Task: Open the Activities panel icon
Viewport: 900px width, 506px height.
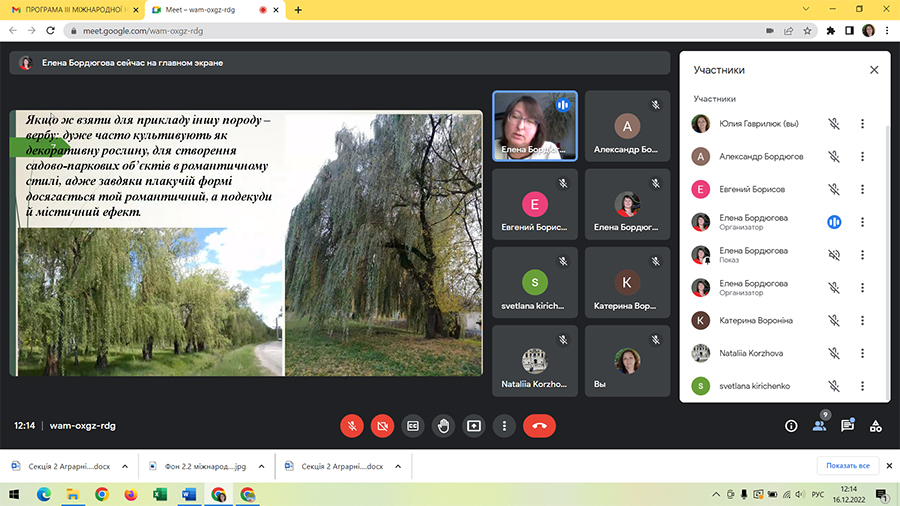Action: 876,425
